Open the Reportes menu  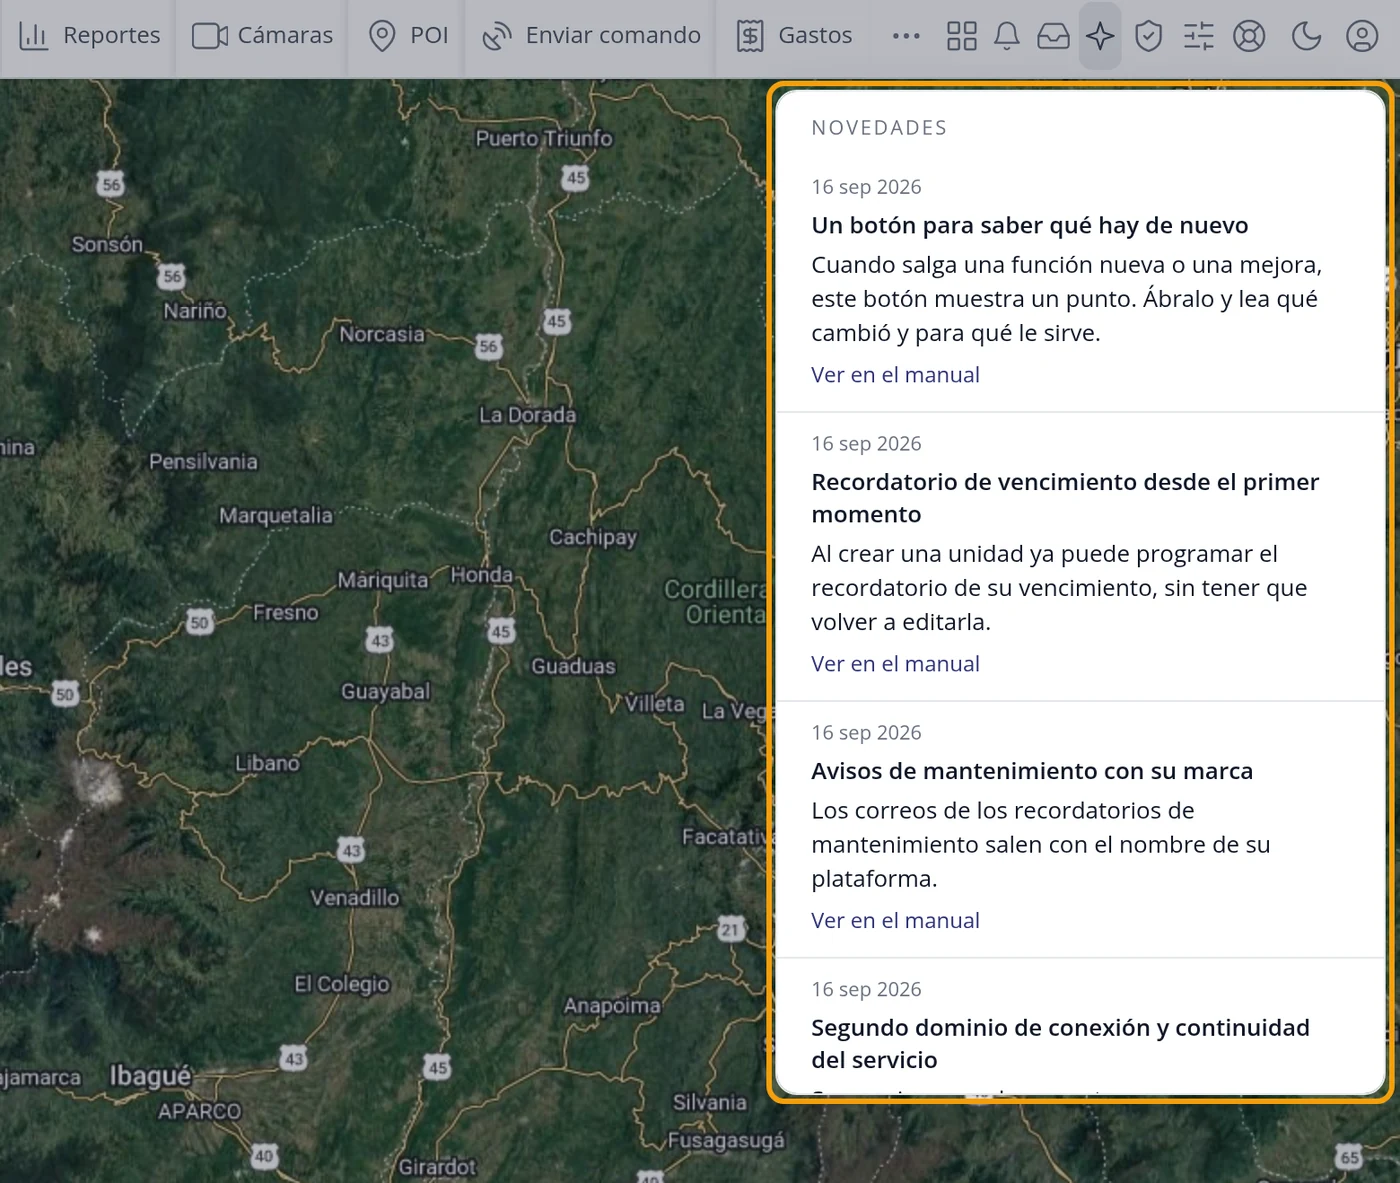tap(89, 36)
